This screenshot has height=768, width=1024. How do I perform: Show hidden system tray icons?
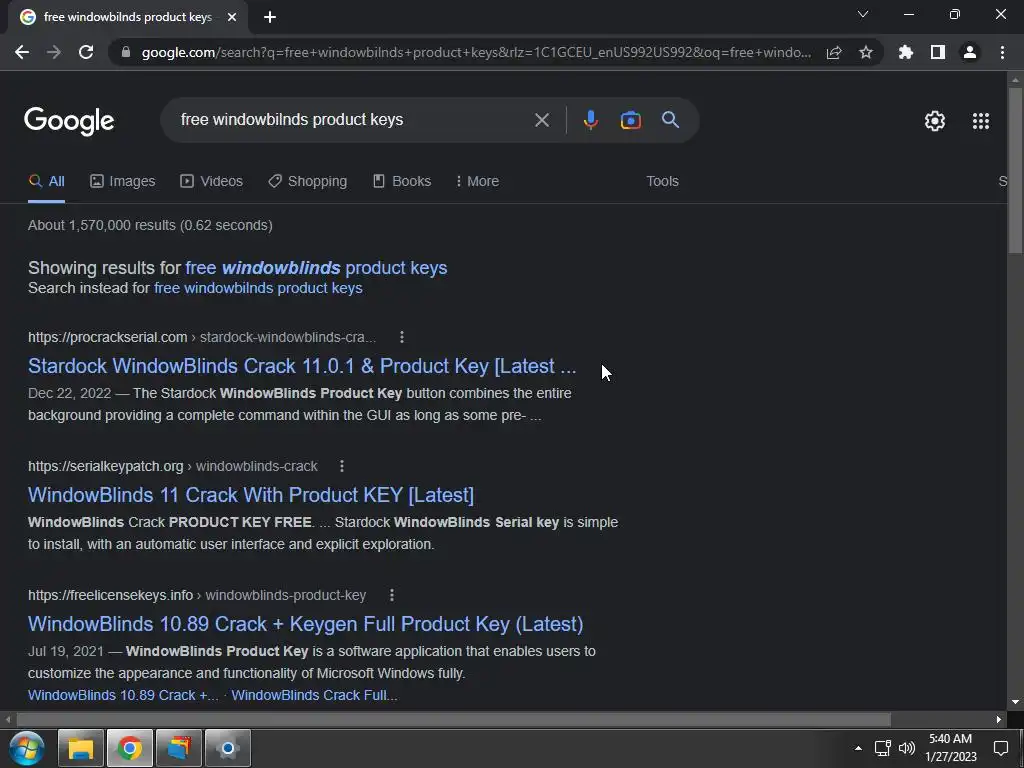tap(858, 748)
